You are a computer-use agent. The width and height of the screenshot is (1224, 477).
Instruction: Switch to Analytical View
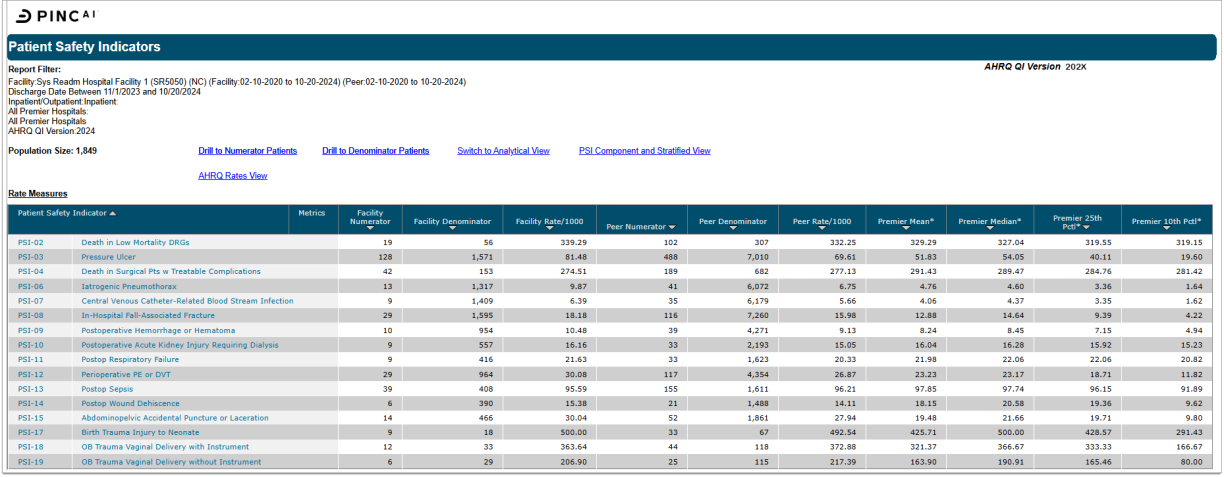click(x=503, y=151)
